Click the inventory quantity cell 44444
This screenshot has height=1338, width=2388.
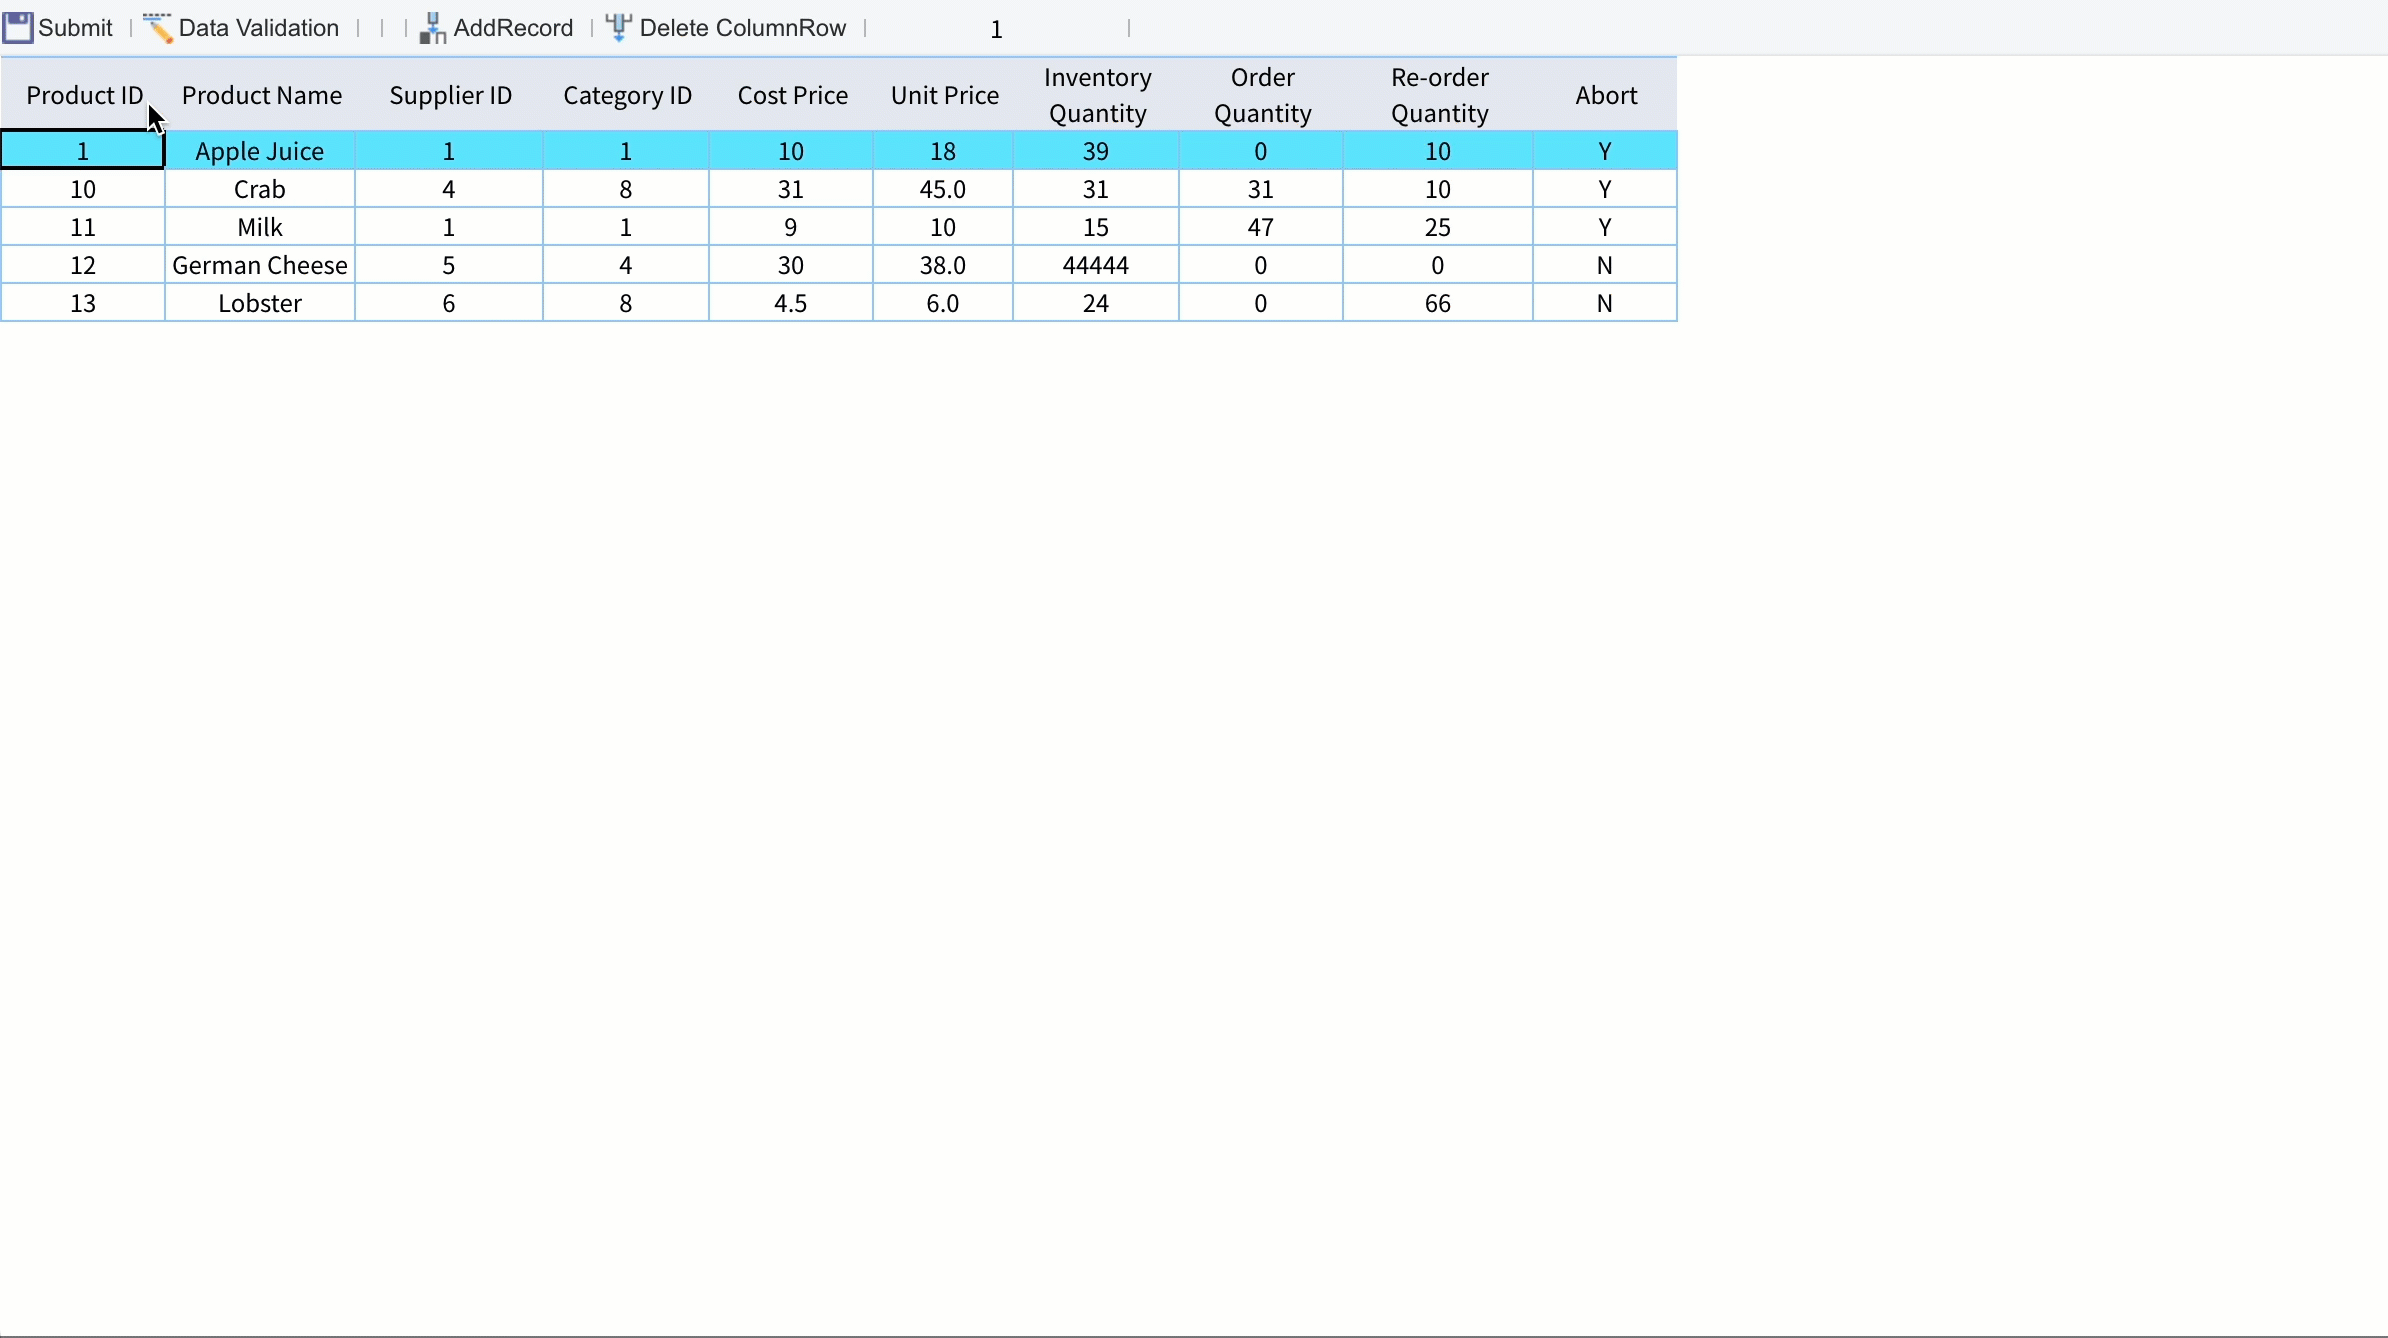click(x=1096, y=265)
